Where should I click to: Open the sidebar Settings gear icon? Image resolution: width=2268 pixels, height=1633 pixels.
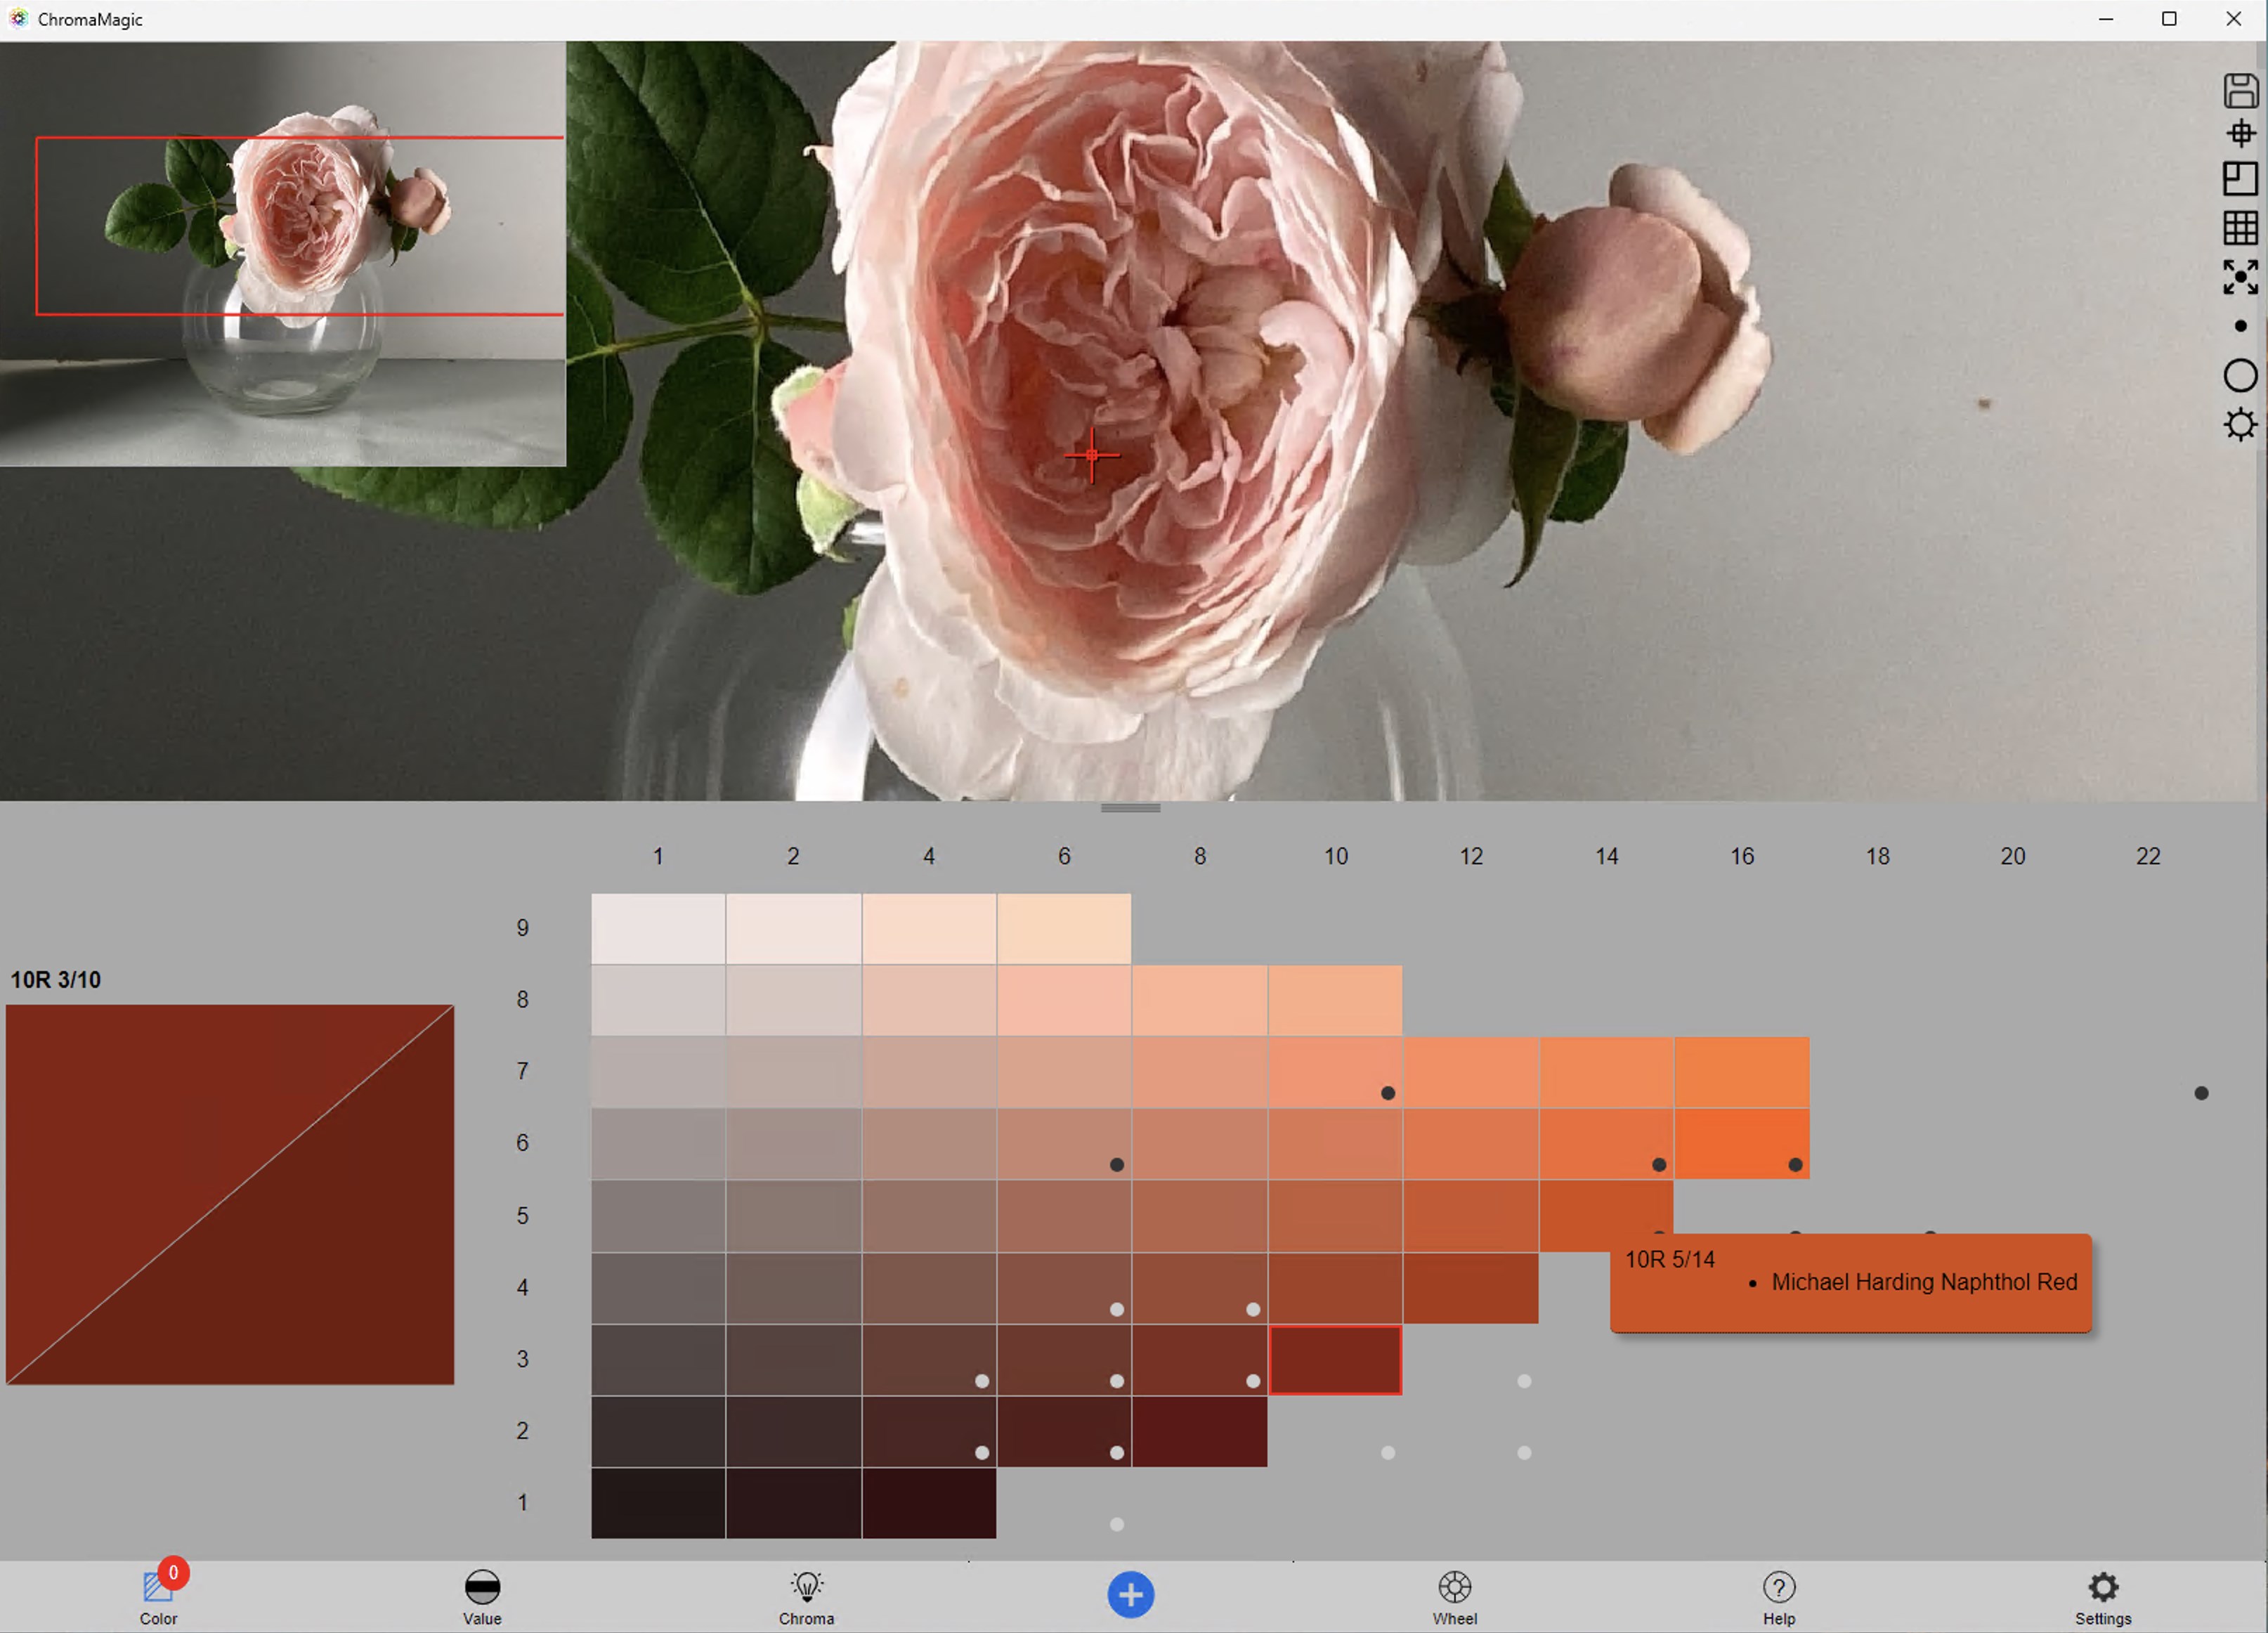(2241, 424)
